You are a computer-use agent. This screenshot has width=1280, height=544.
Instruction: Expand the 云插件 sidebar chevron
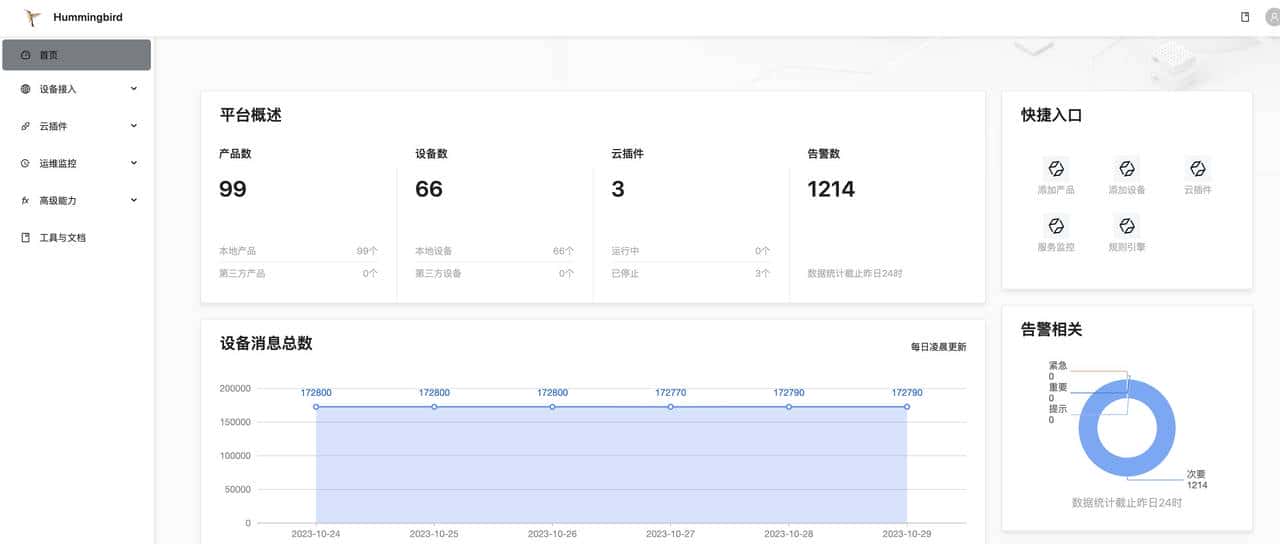pyautogui.click(x=134, y=126)
